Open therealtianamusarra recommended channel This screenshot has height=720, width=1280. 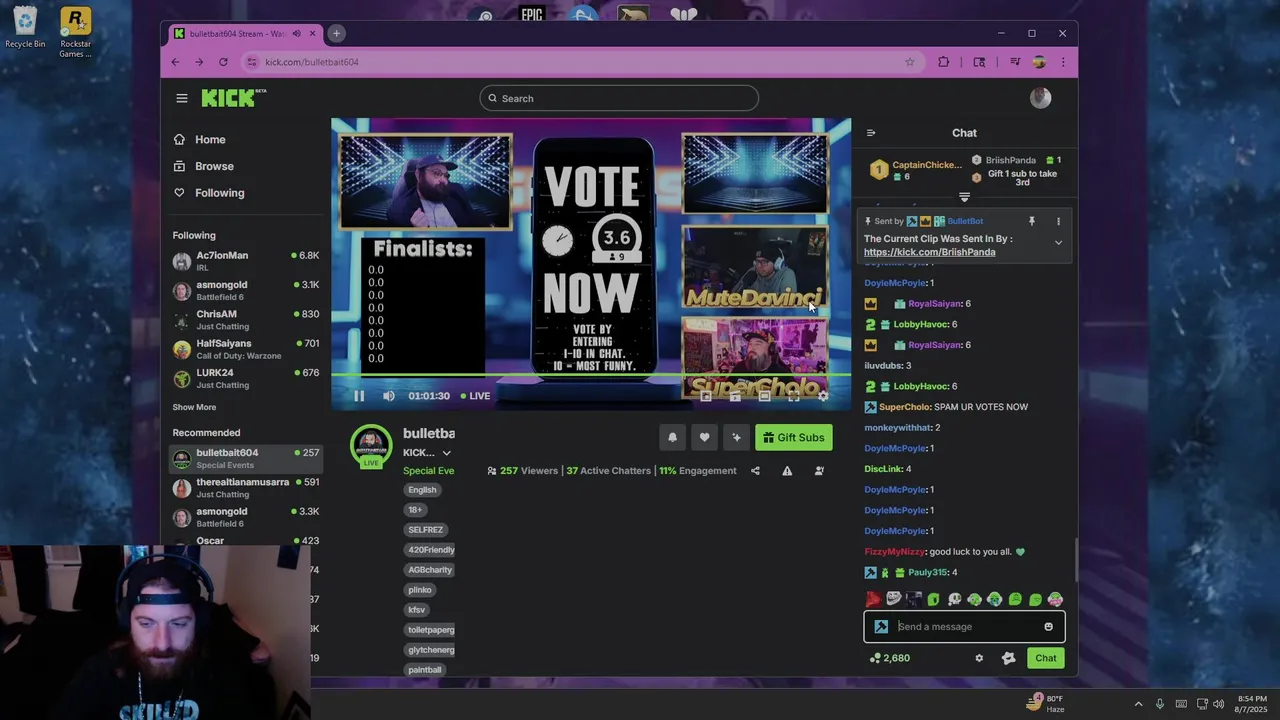pos(246,488)
